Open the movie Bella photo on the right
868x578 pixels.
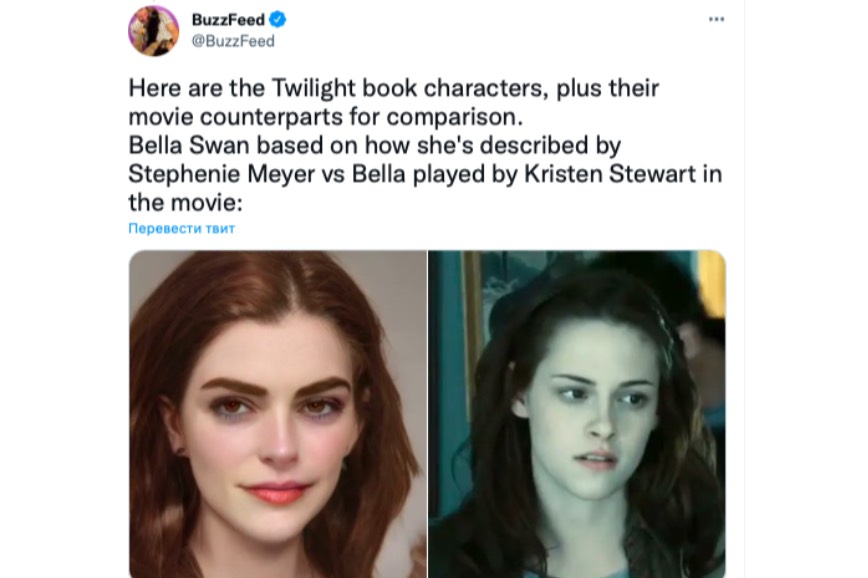coord(577,414)
